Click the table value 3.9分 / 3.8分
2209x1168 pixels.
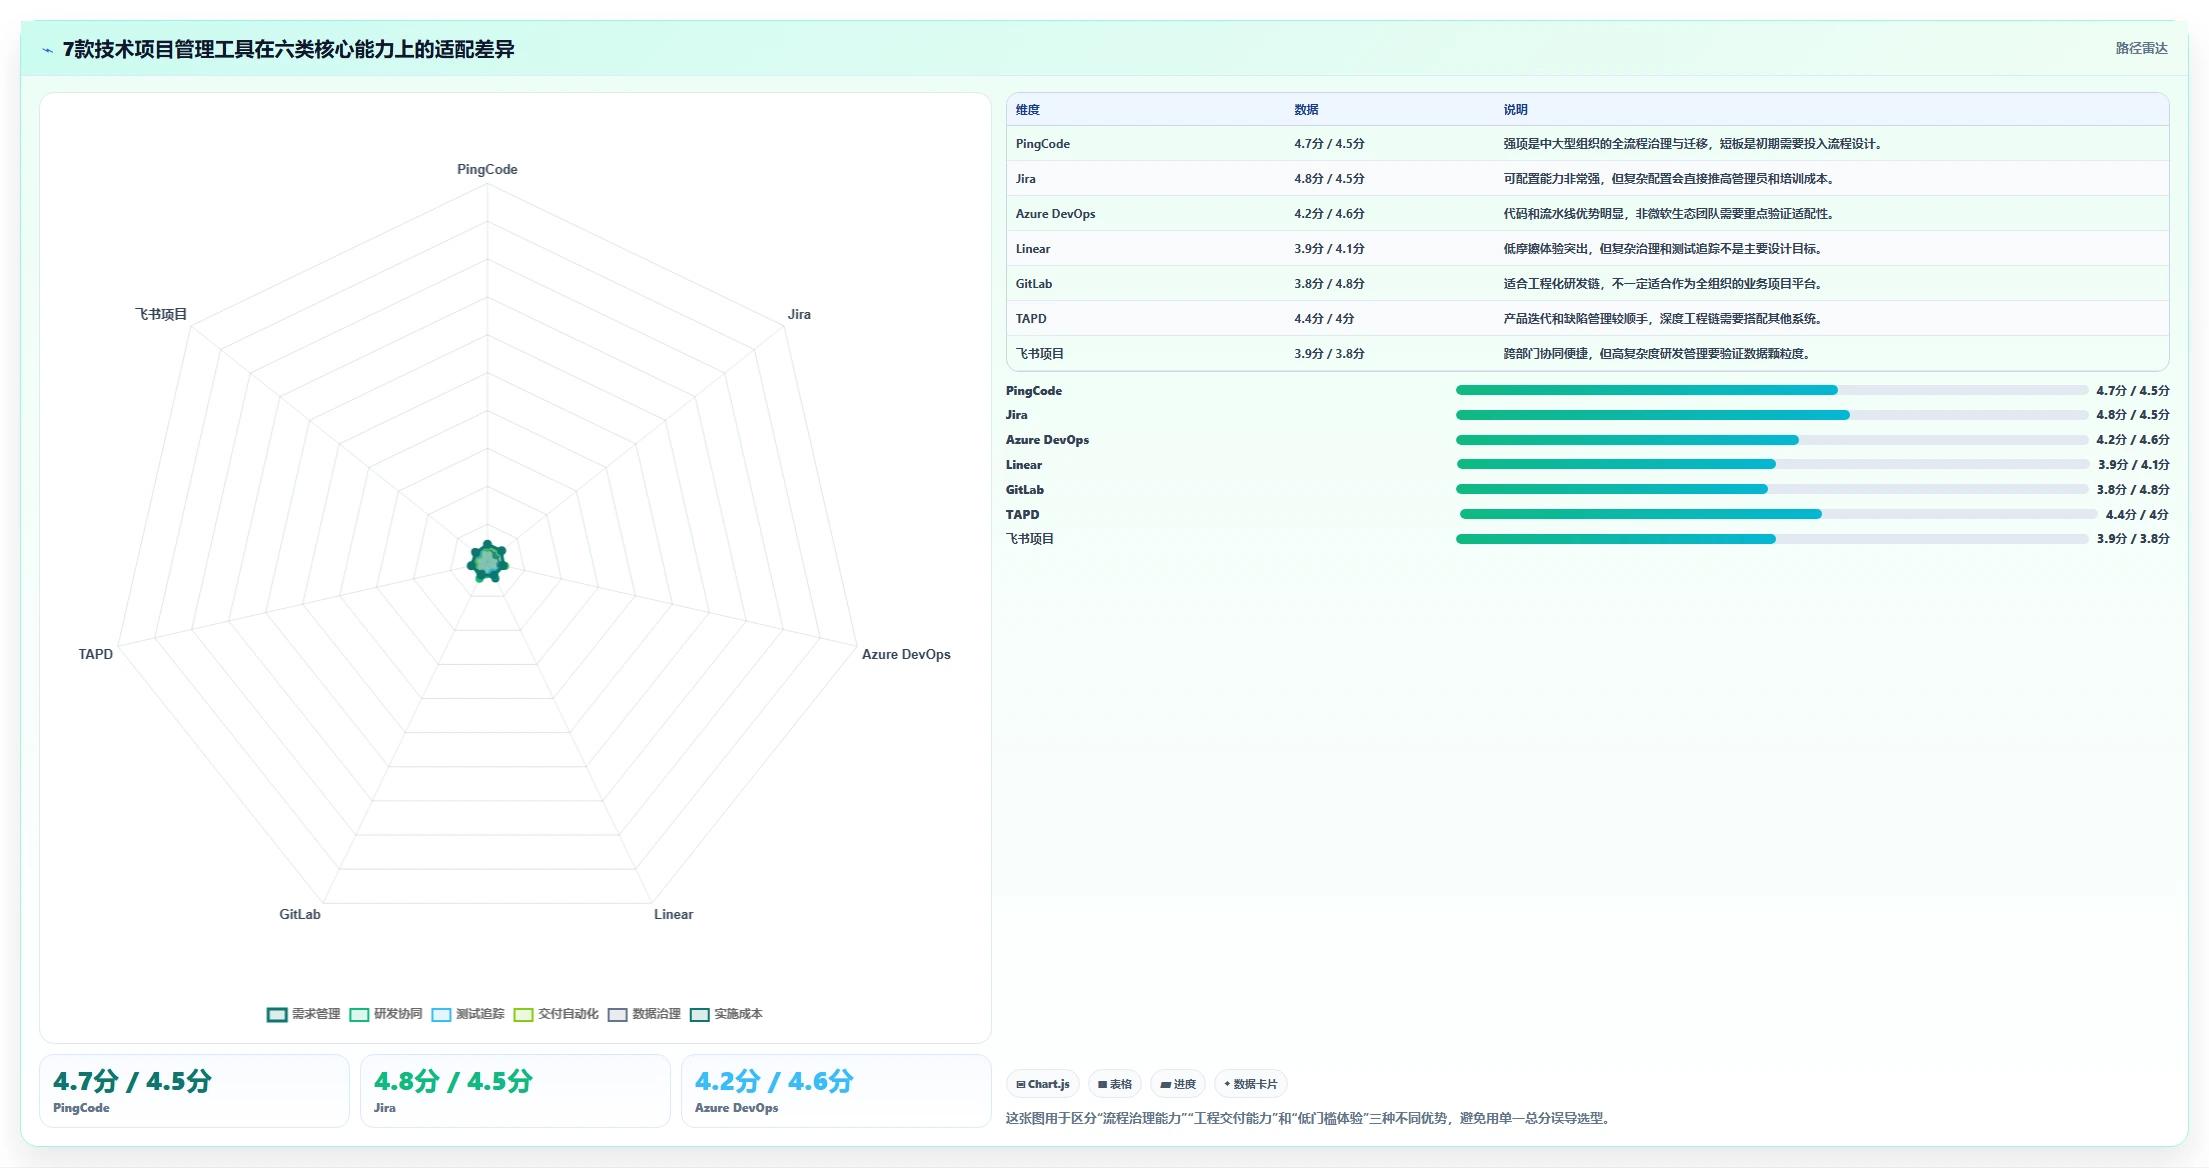[1329, 354]
